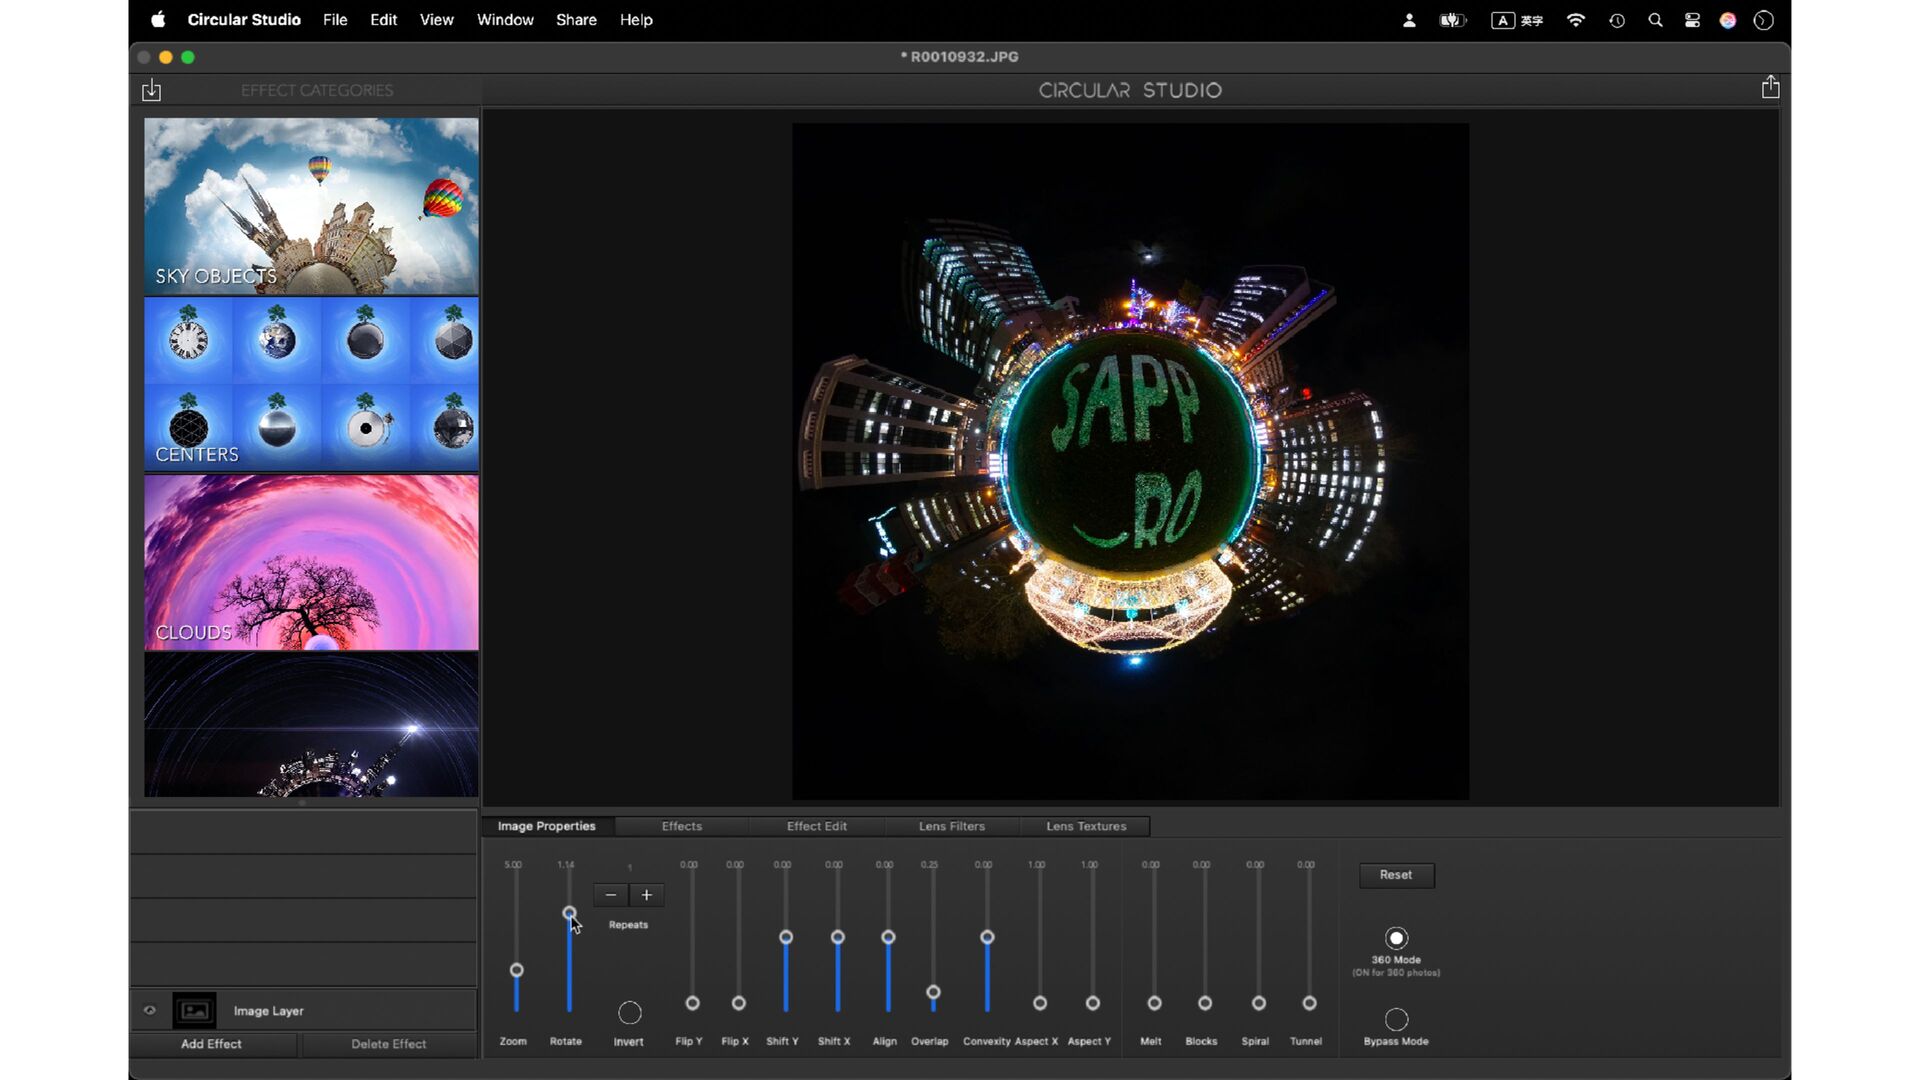Toggle 360 Mode radio button
1920x1080 pixels.
[1396, 938]
